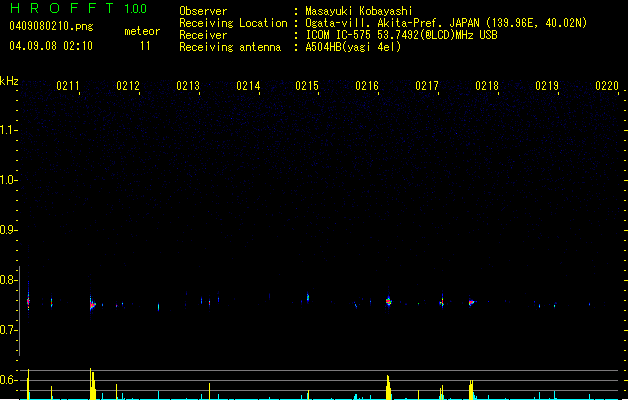The height and width of the screenshot is (400, 629).
Task: Select the file name 0409080210.png
Action: [x=51, y=26]
